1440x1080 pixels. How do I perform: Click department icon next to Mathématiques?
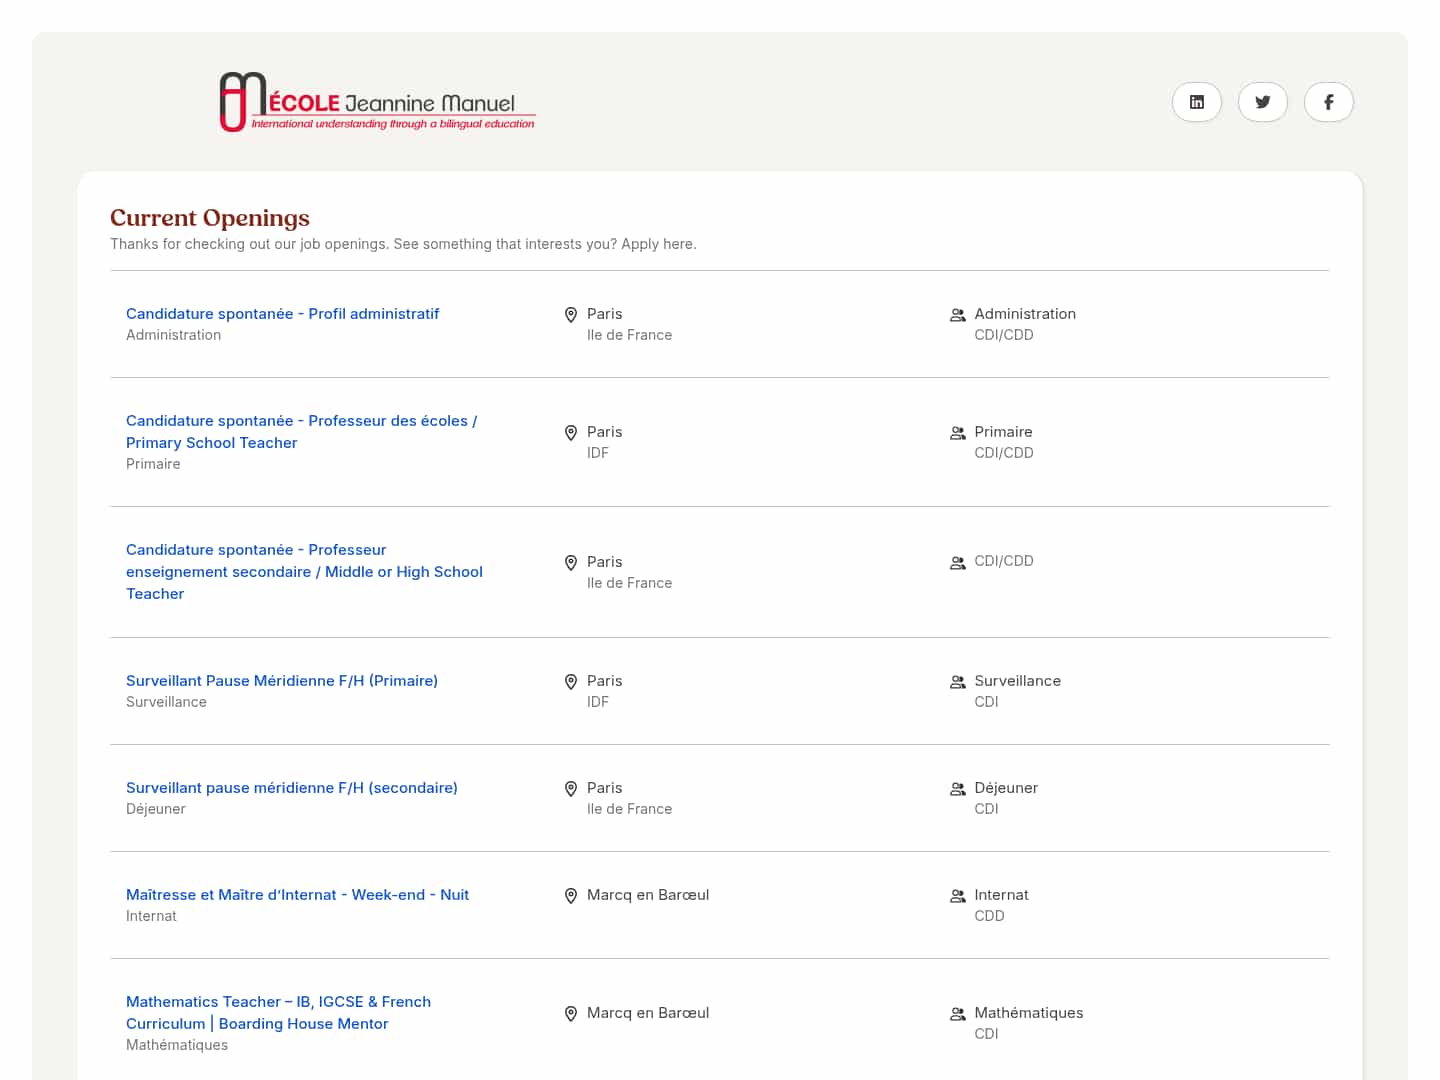coord(957,1014)
